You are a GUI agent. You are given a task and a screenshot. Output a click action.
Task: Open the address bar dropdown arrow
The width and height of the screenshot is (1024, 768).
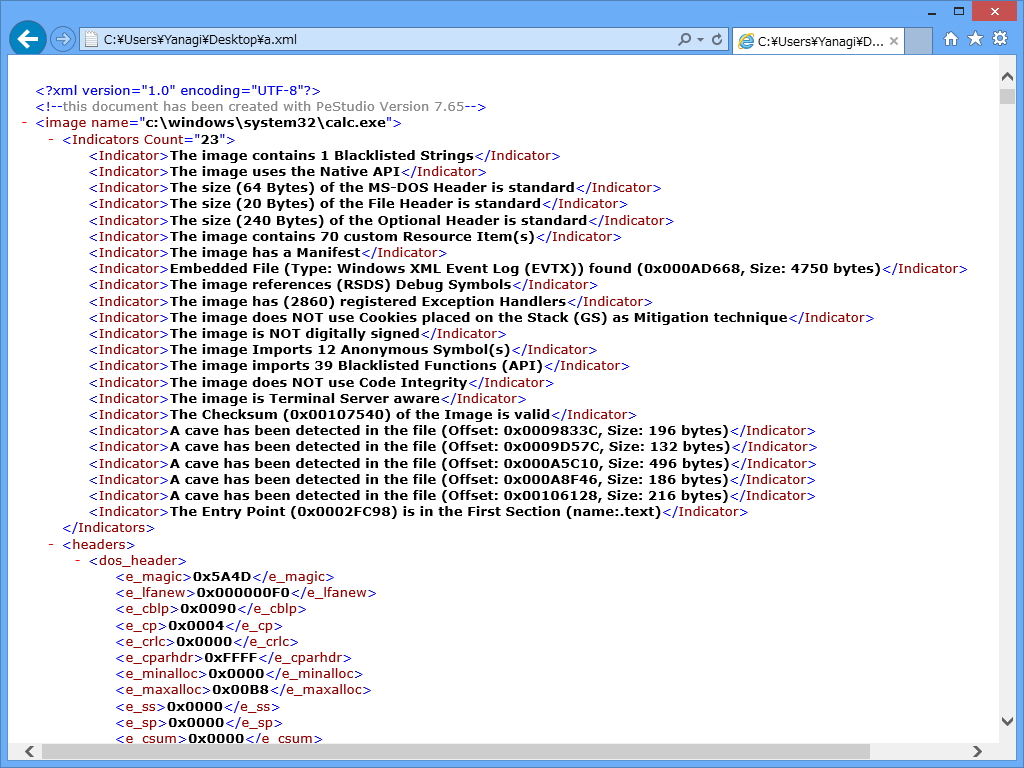[700, 39]
